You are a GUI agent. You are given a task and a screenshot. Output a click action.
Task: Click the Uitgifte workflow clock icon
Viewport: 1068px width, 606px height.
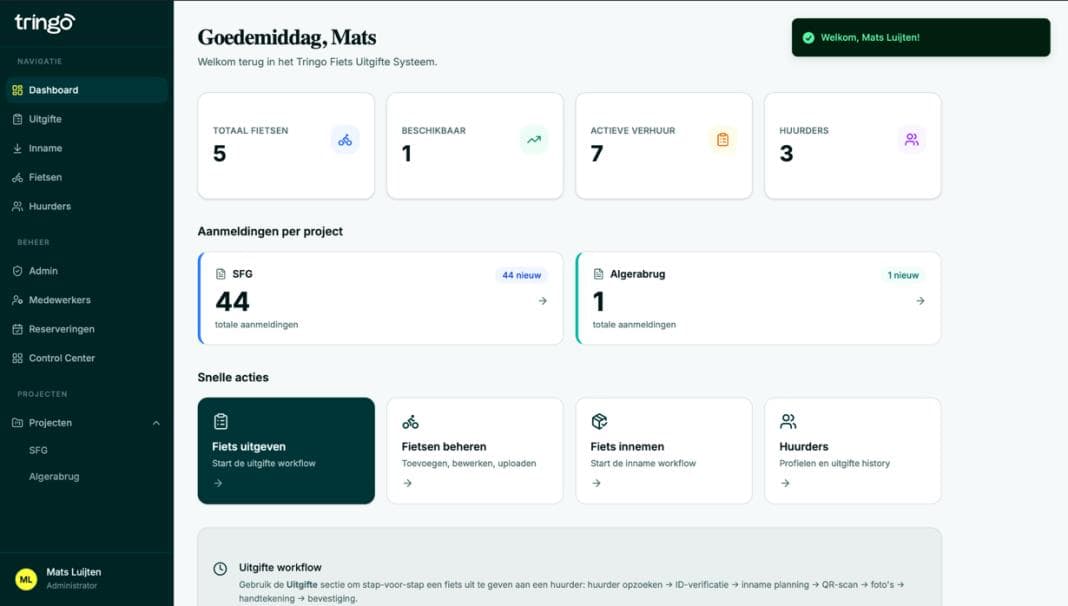[x=220, y=569]
